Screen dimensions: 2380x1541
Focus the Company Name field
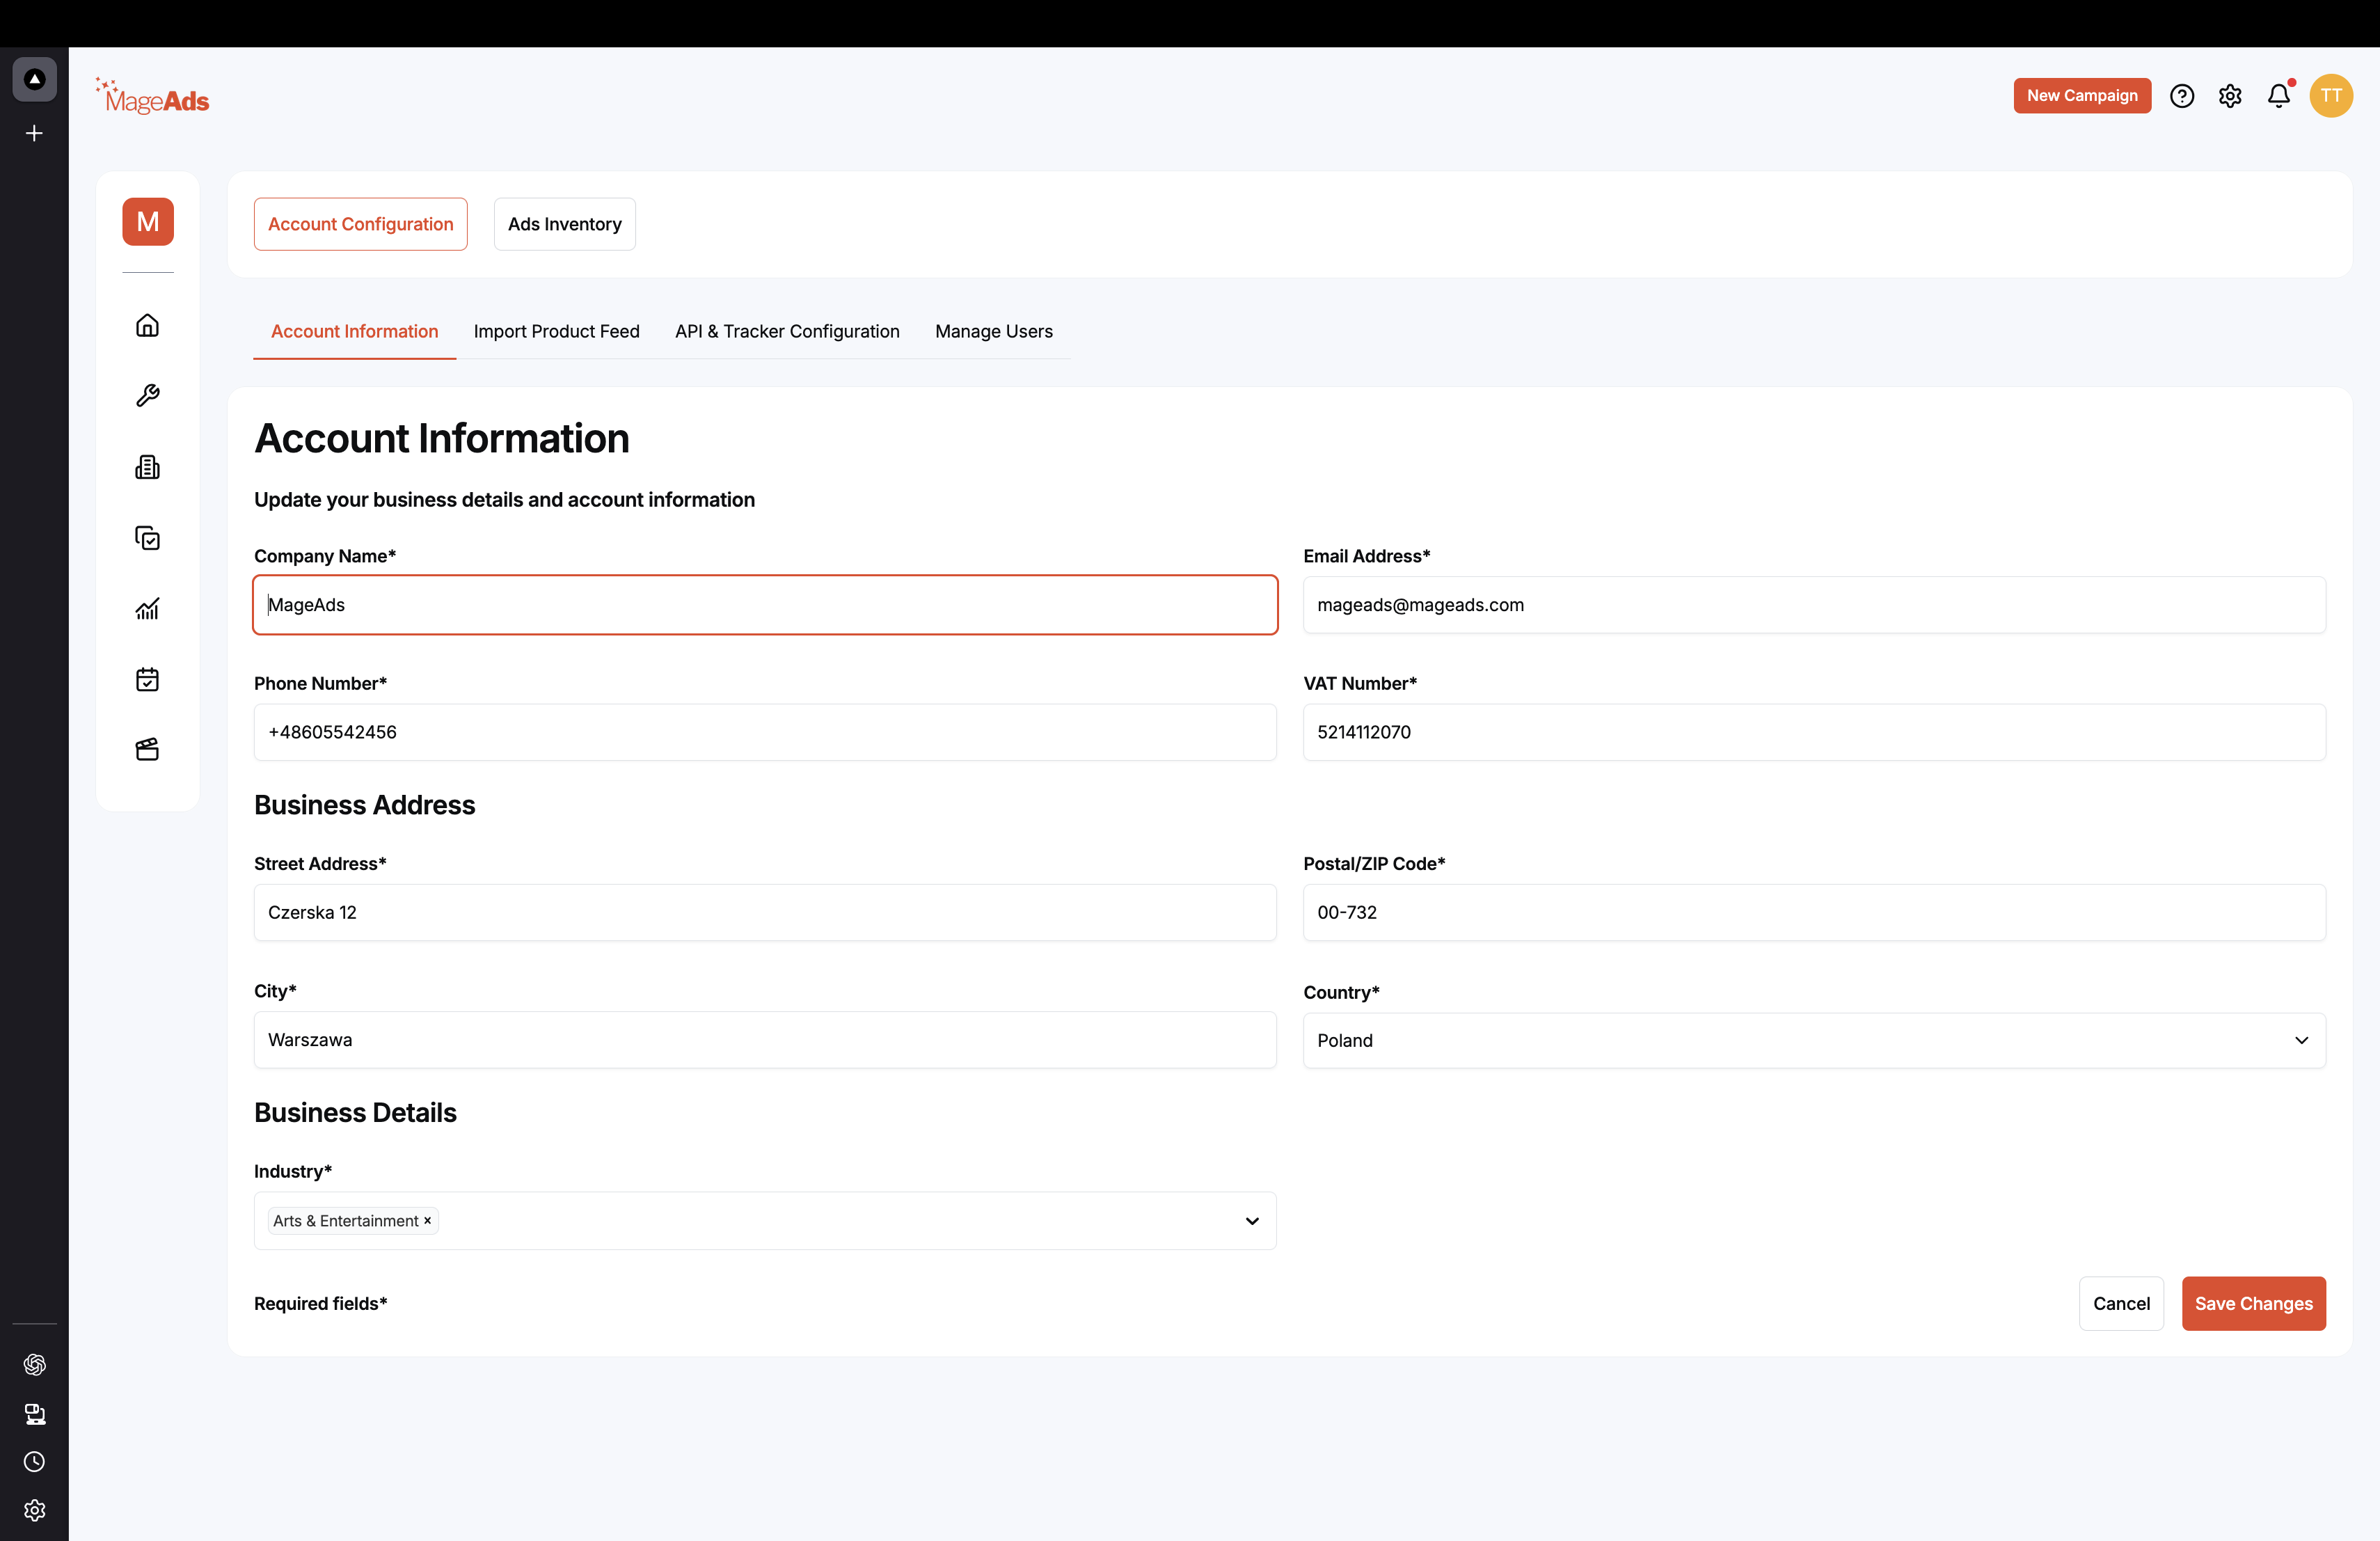[765, 605]
